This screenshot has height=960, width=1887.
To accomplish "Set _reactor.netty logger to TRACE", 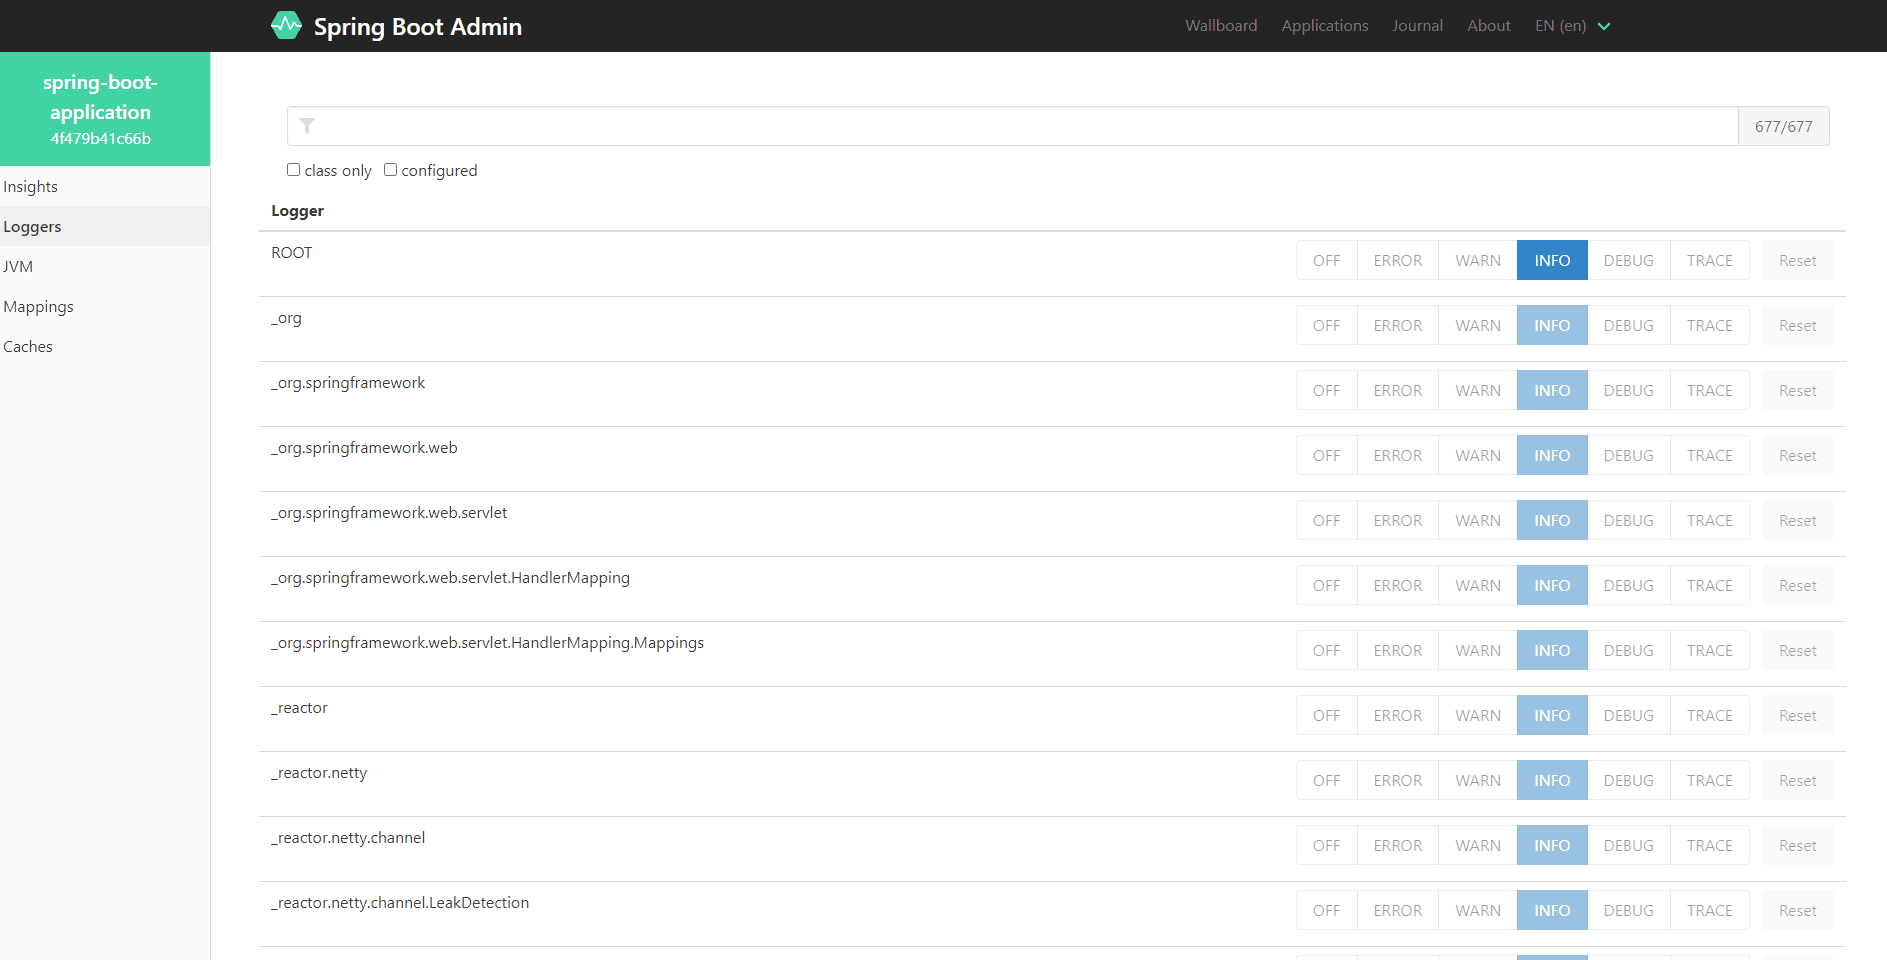I will tap(1709, 781).
